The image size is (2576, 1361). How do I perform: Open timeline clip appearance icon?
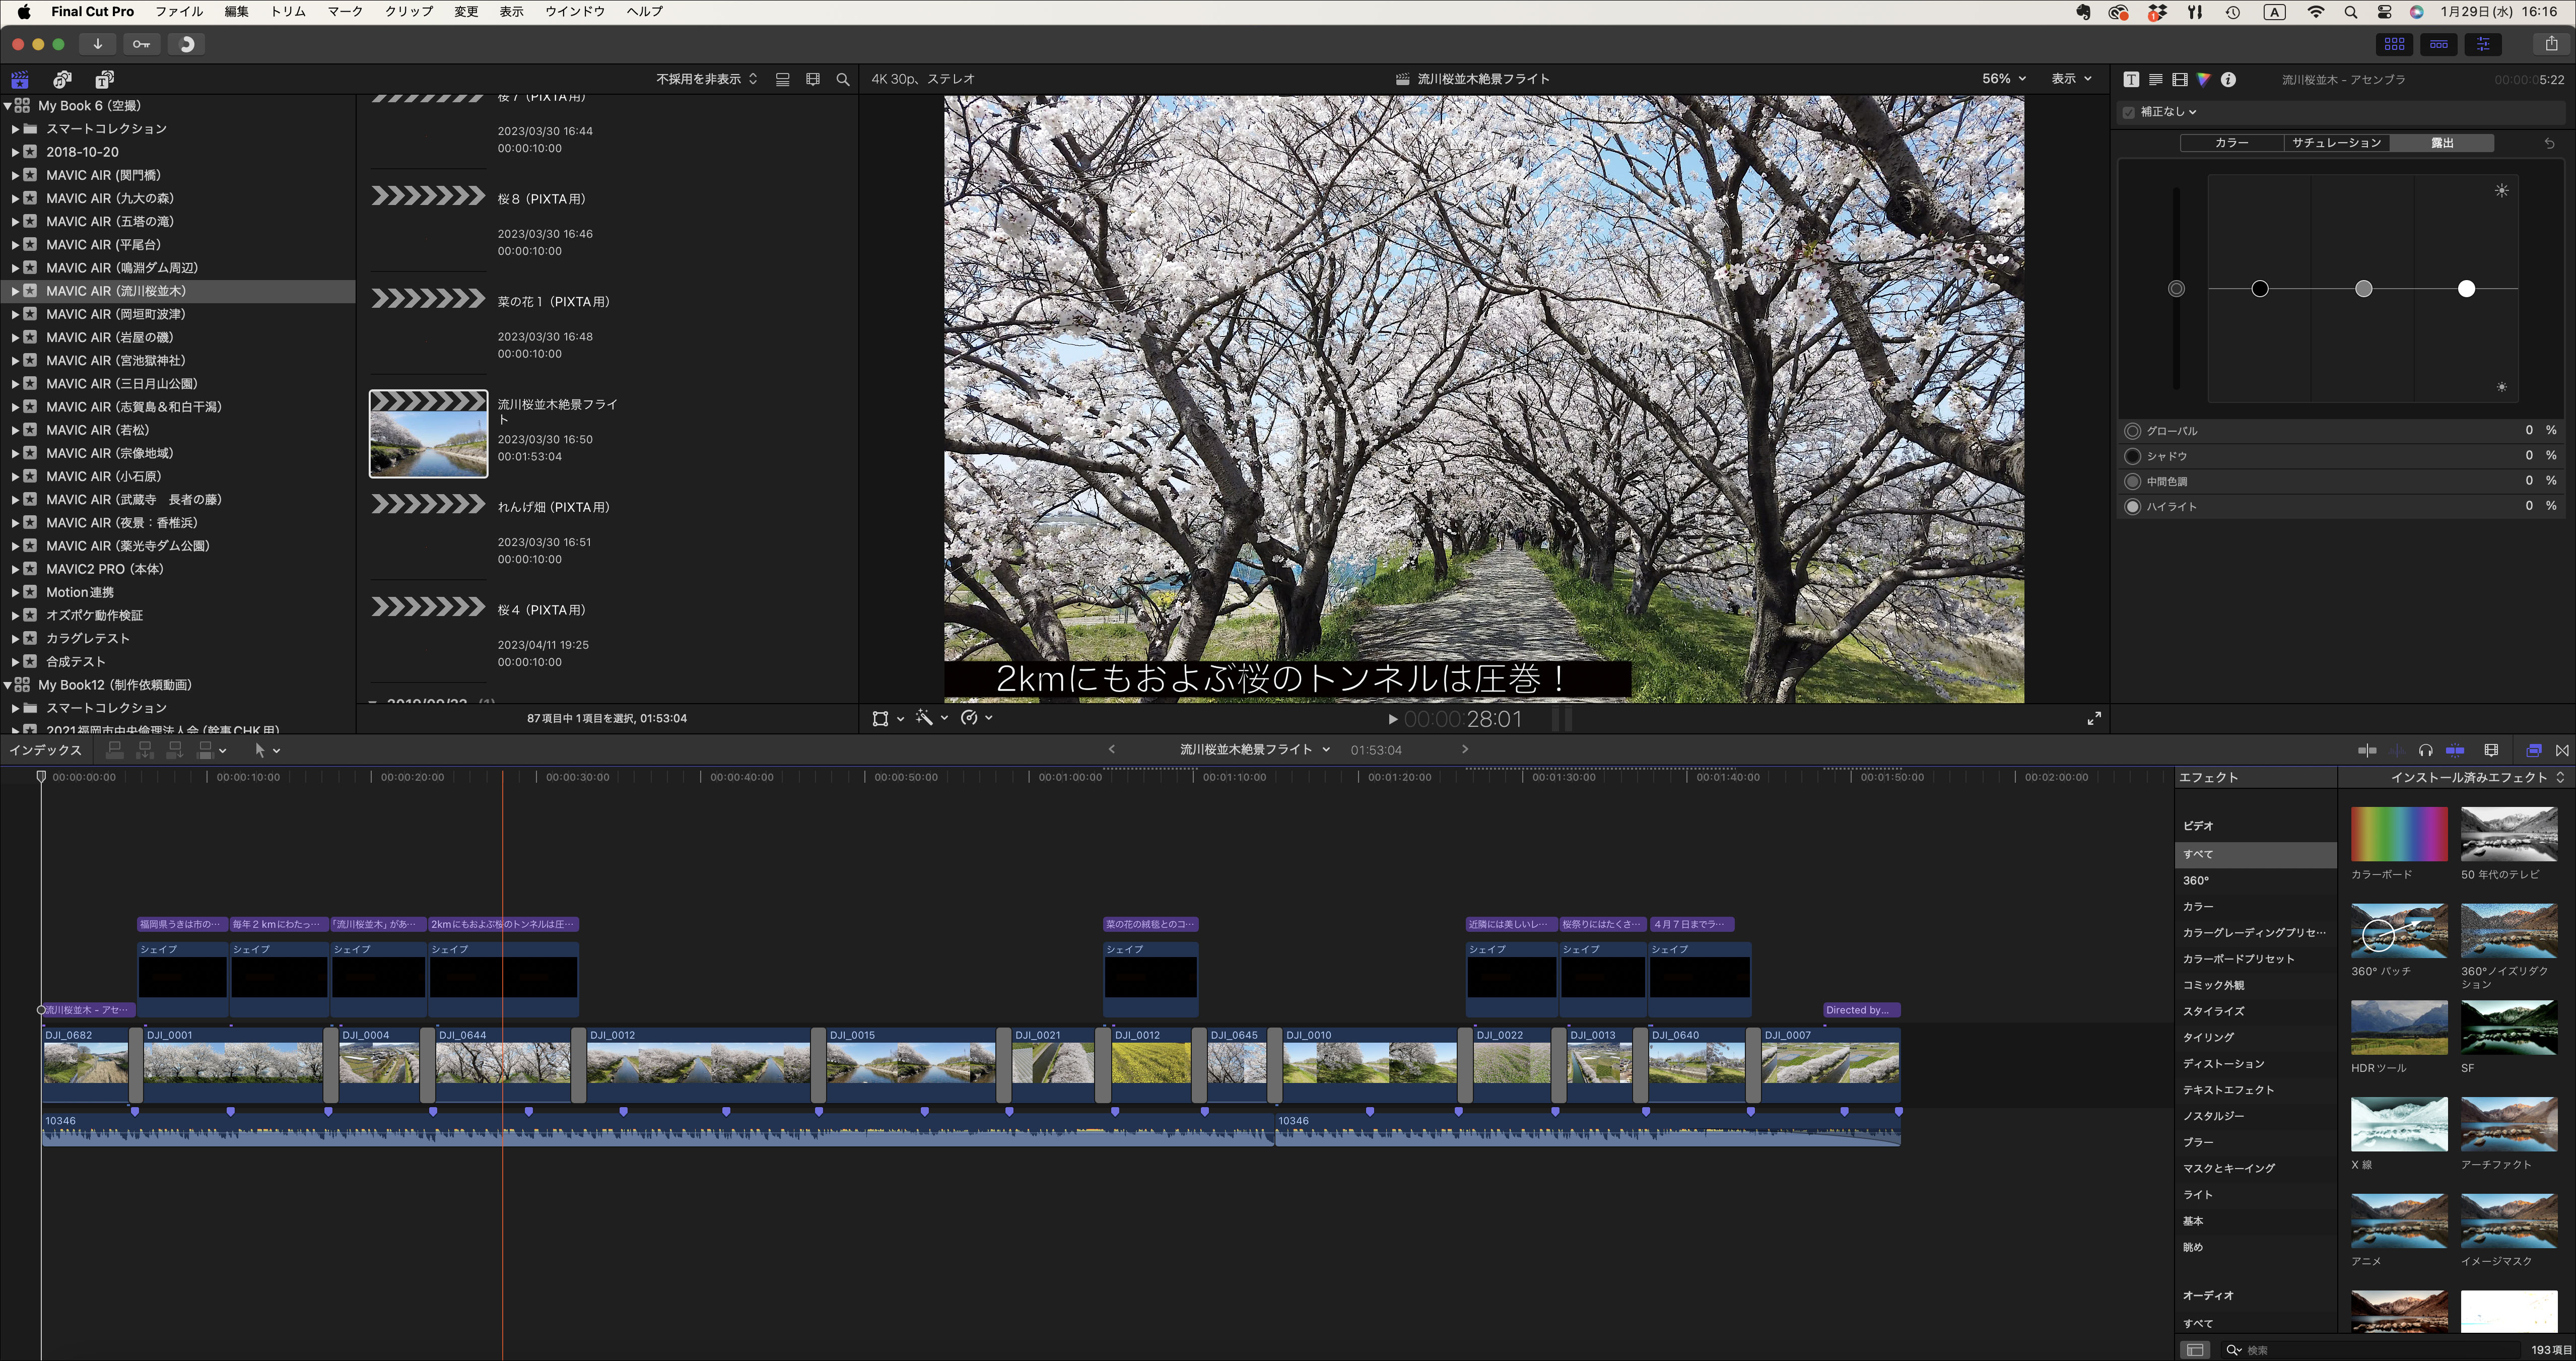(2491, 750)
